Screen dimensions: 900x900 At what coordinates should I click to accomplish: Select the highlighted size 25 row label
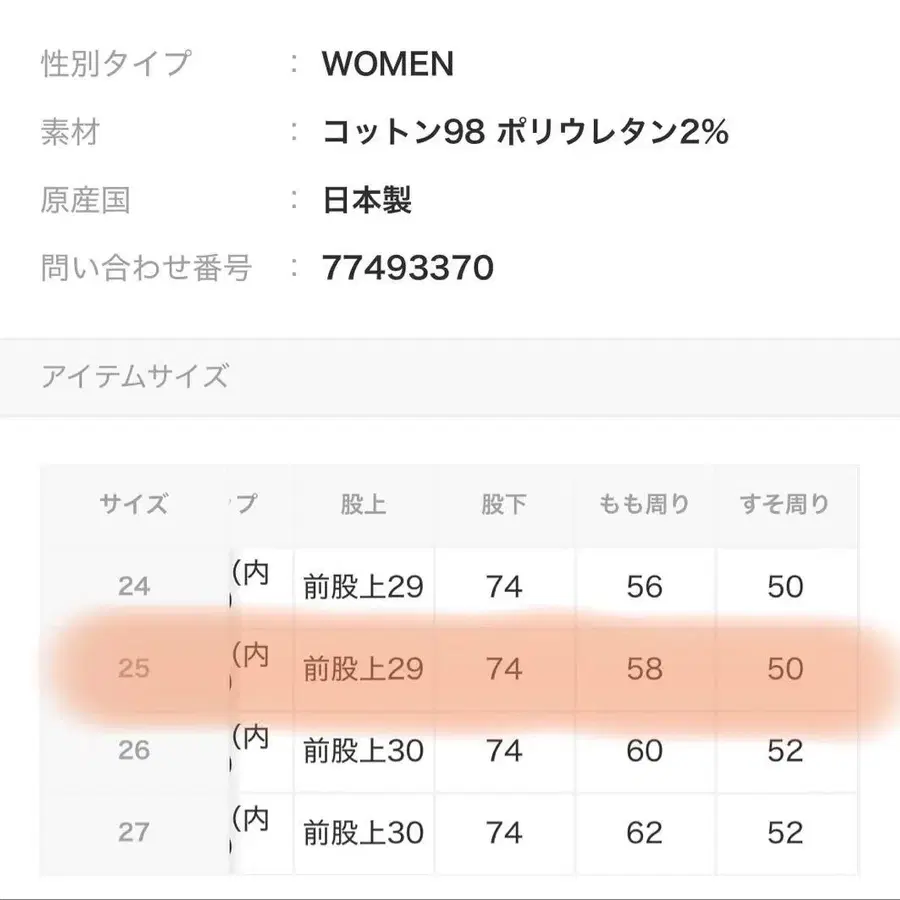(x=134, y=668)
